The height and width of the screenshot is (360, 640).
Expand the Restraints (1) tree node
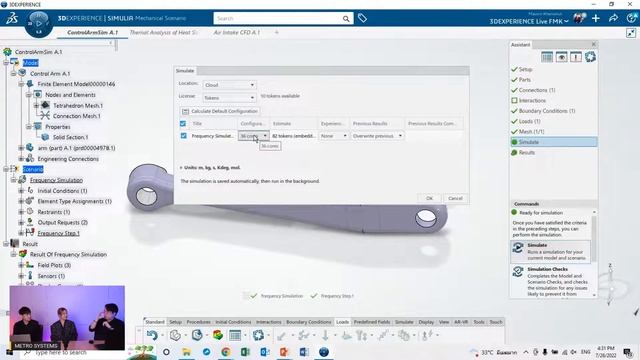click(21, 212)
